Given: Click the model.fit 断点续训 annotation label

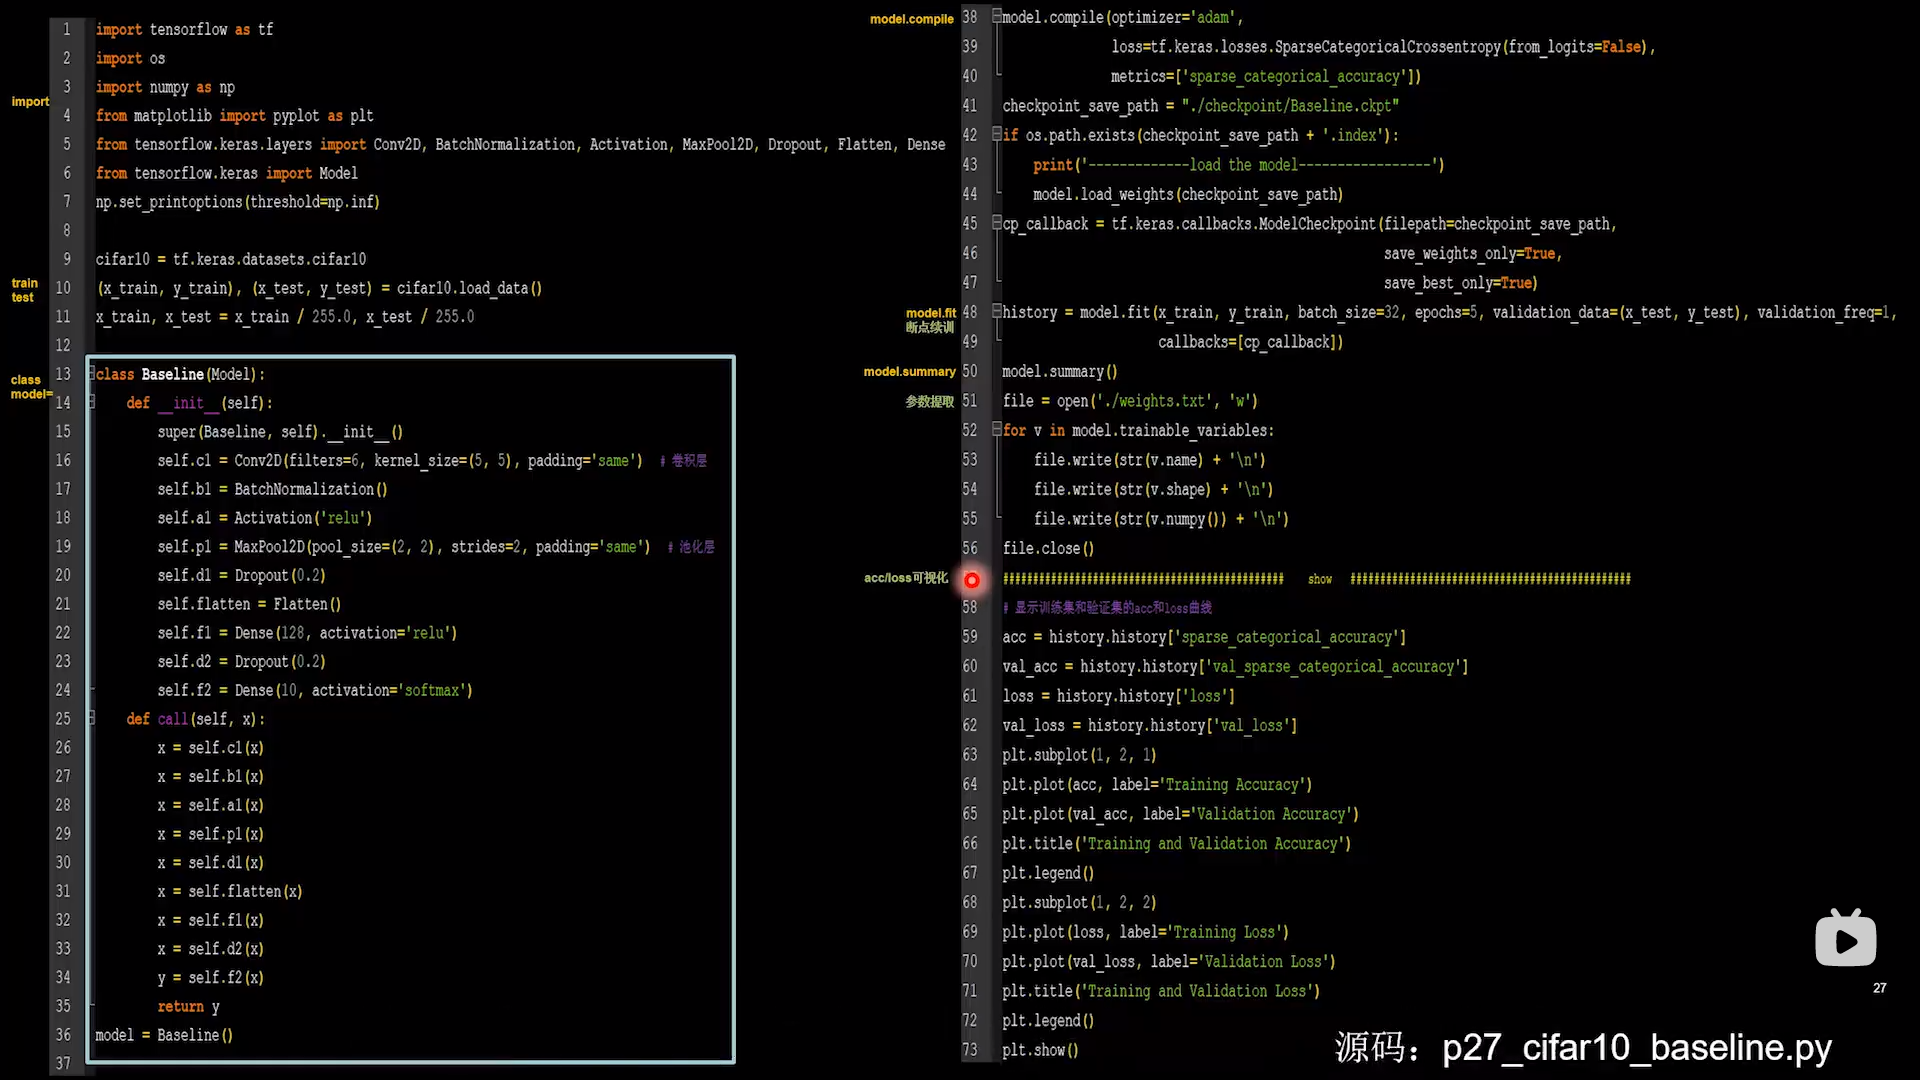Looking at the screenshot, I should [x=930, y=320].
